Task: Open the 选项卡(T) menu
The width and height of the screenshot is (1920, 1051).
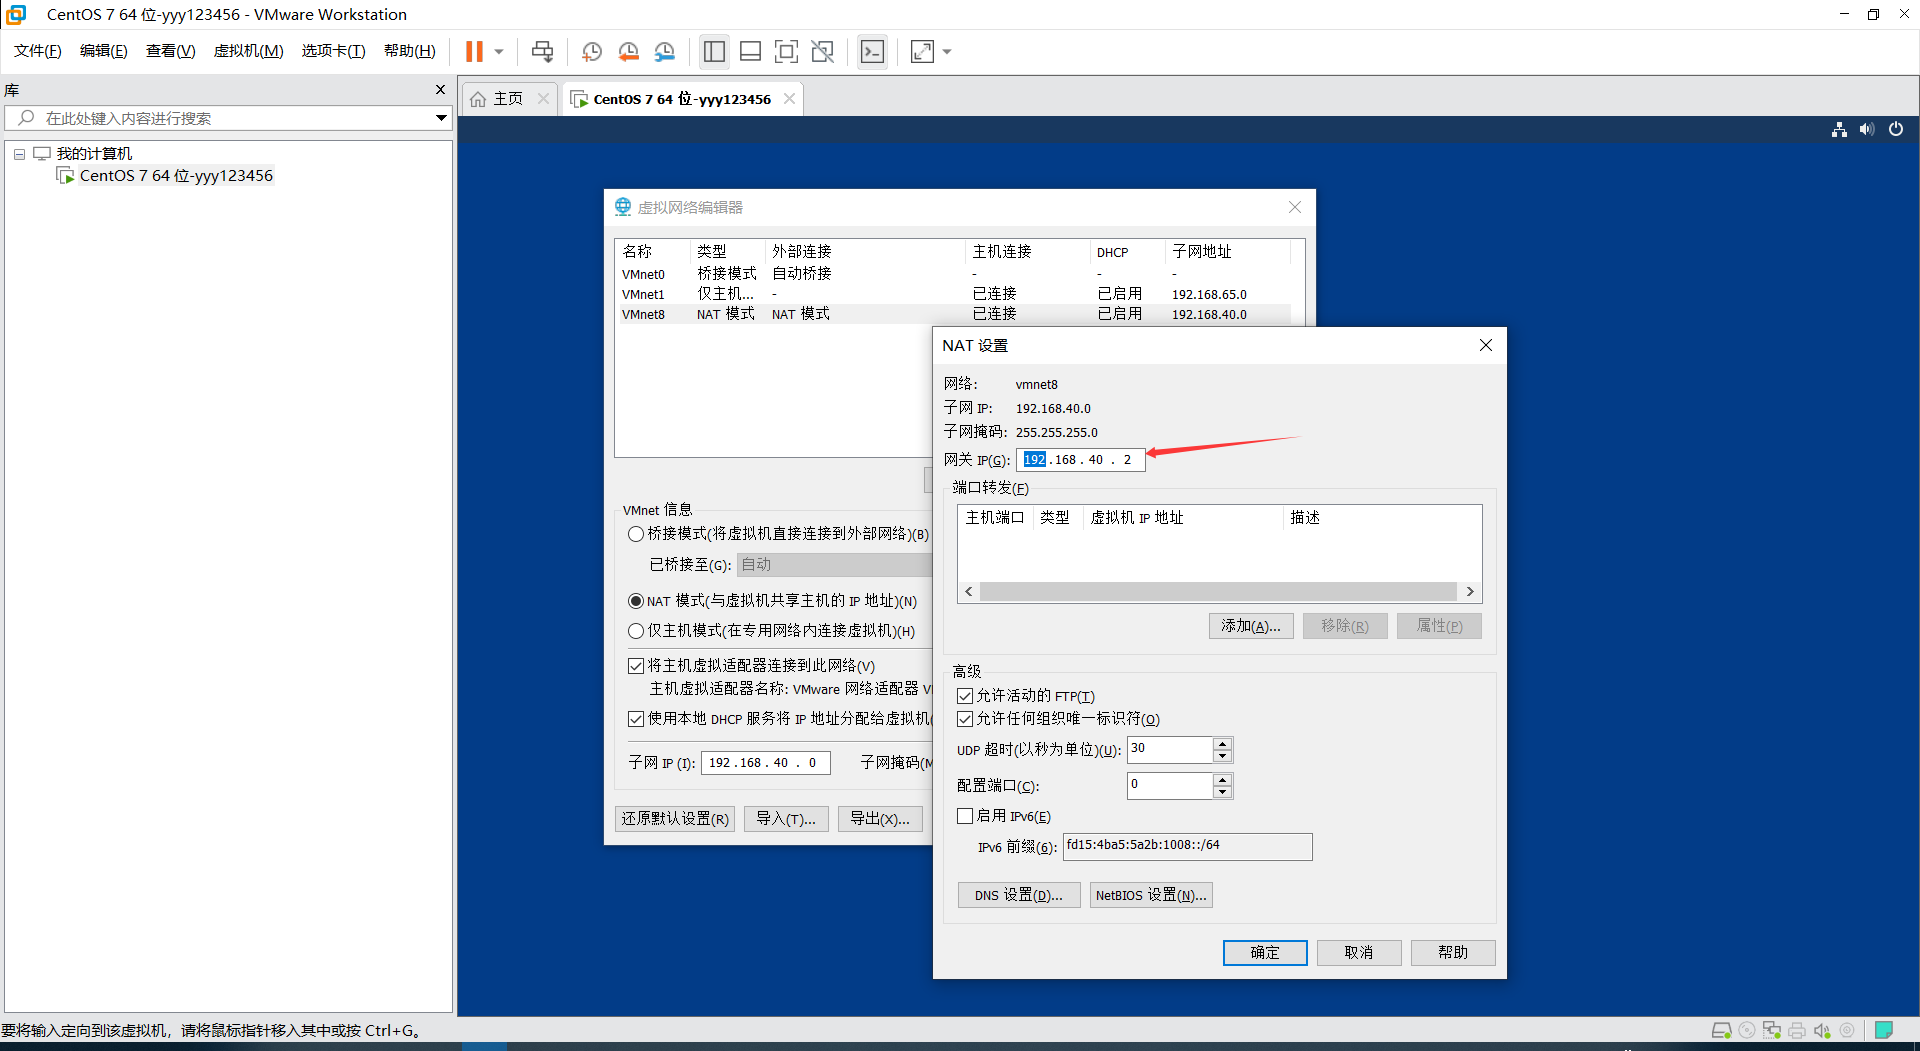Action: [x=334, y=51]
